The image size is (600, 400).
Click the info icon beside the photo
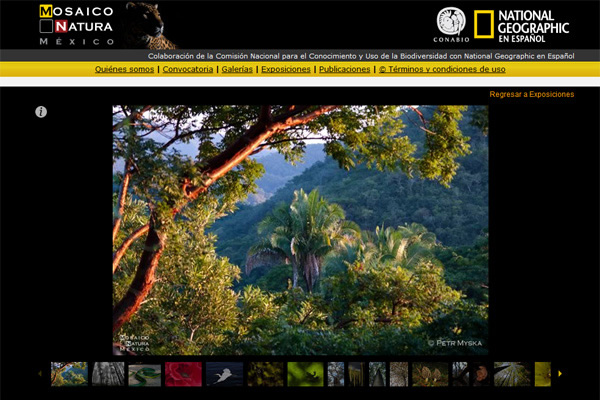pyautogui.click(x=41, y=112)
